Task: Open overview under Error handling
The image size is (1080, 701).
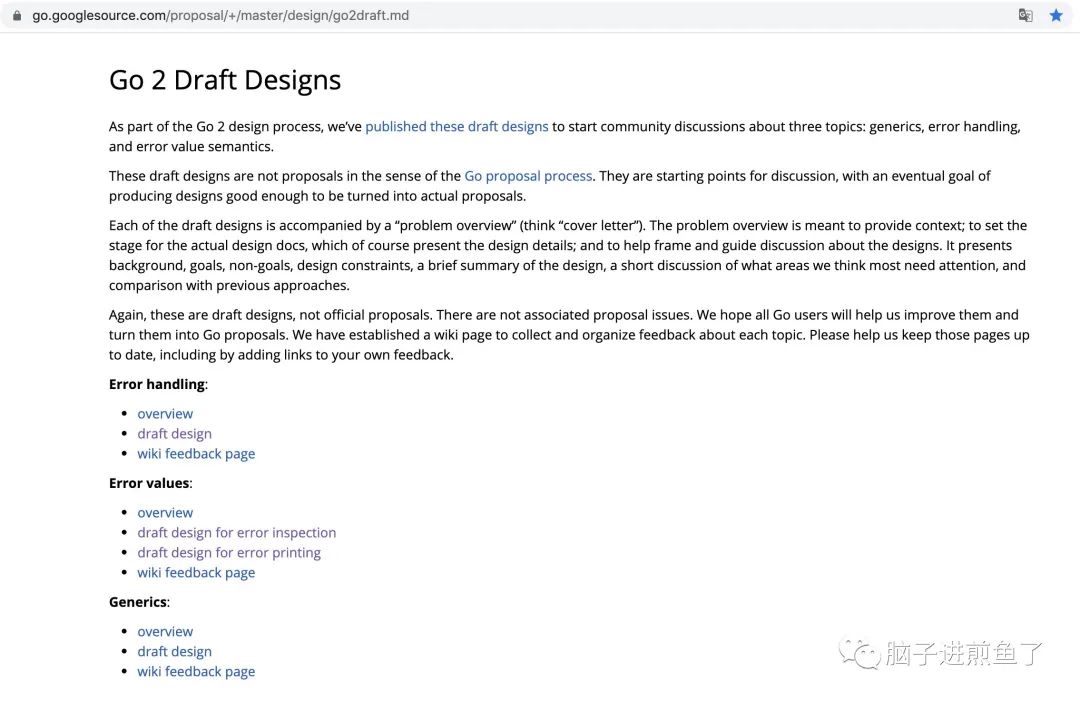Action: pyautogui.click(x=165, y=414)
